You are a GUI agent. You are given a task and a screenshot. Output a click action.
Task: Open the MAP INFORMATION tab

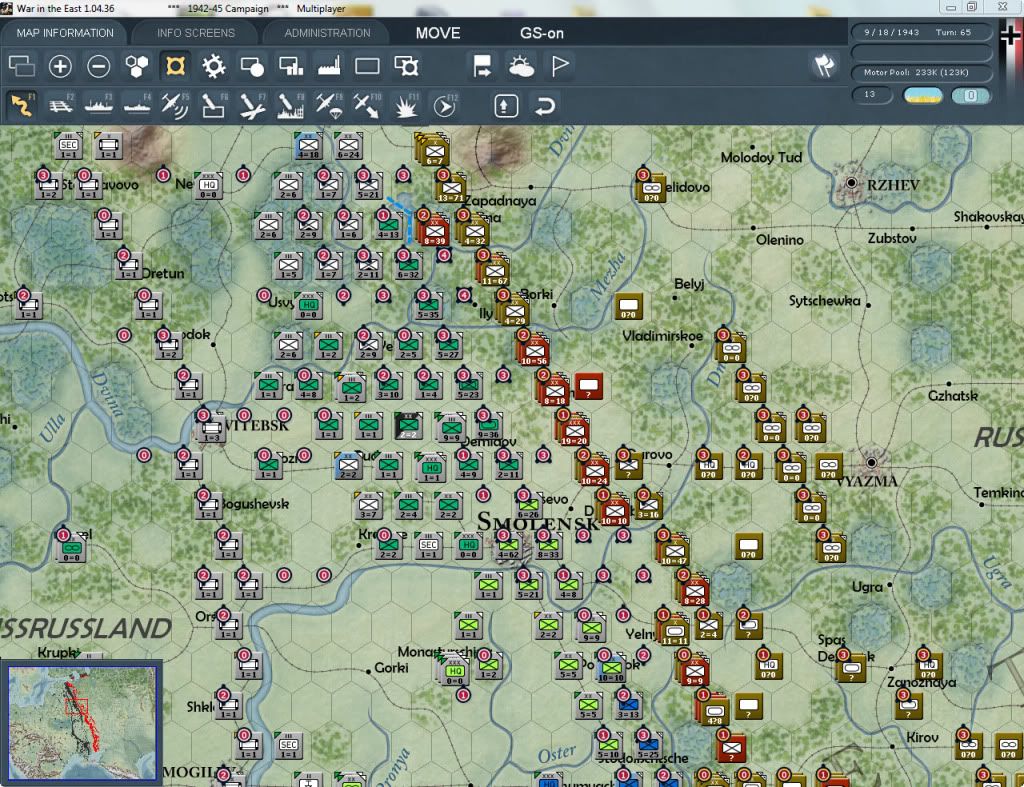[65, 33]
